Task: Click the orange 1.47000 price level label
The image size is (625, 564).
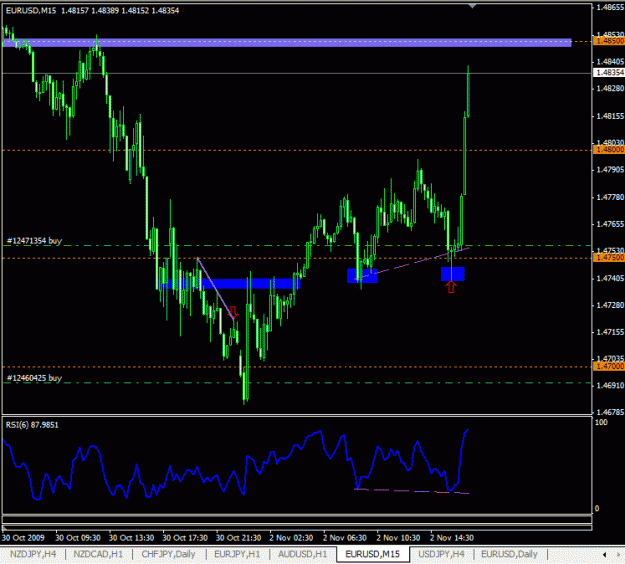Action: (x=609, y=366)
